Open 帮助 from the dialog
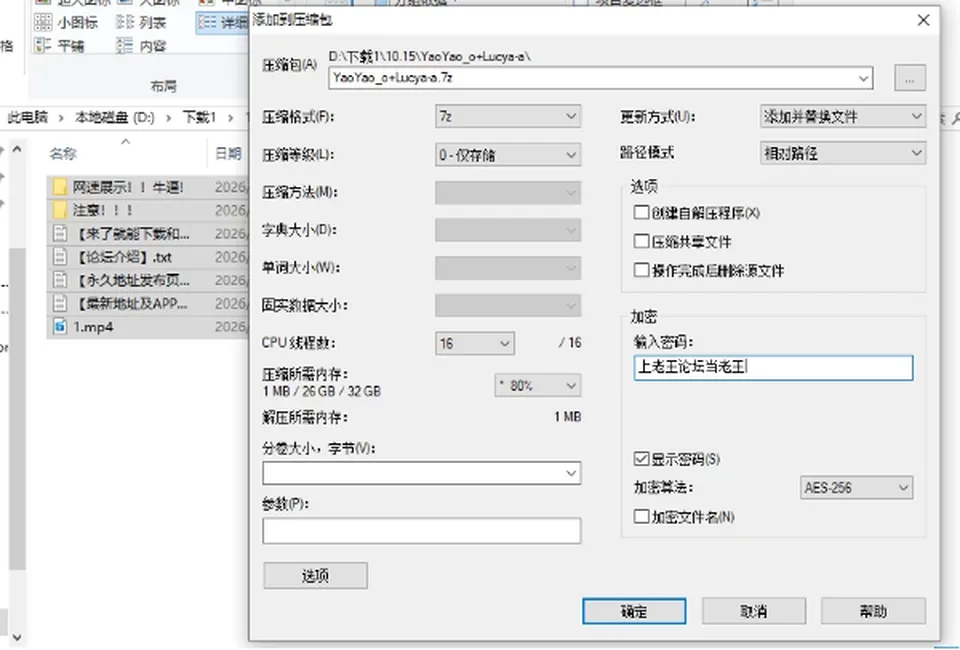The width and height of the screenshot is (960, 650). pyautogui.click(x=873, y=611)
